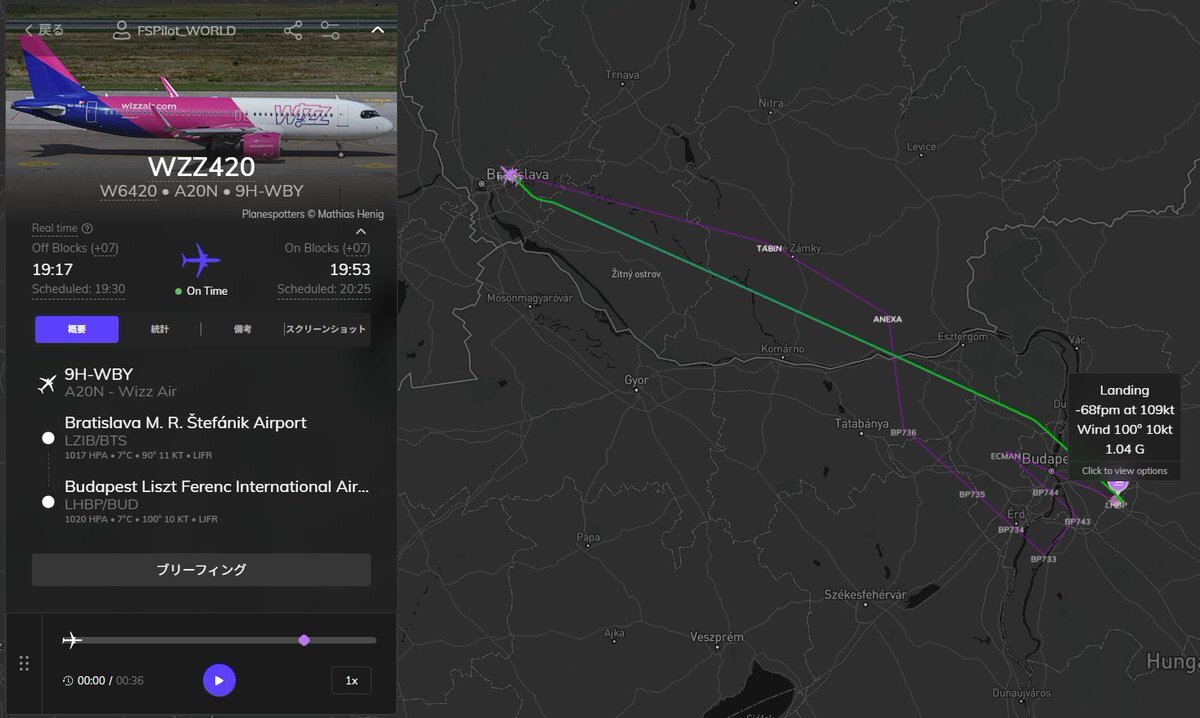Click the Wizz Air aircraft photo

click(200, 110)
